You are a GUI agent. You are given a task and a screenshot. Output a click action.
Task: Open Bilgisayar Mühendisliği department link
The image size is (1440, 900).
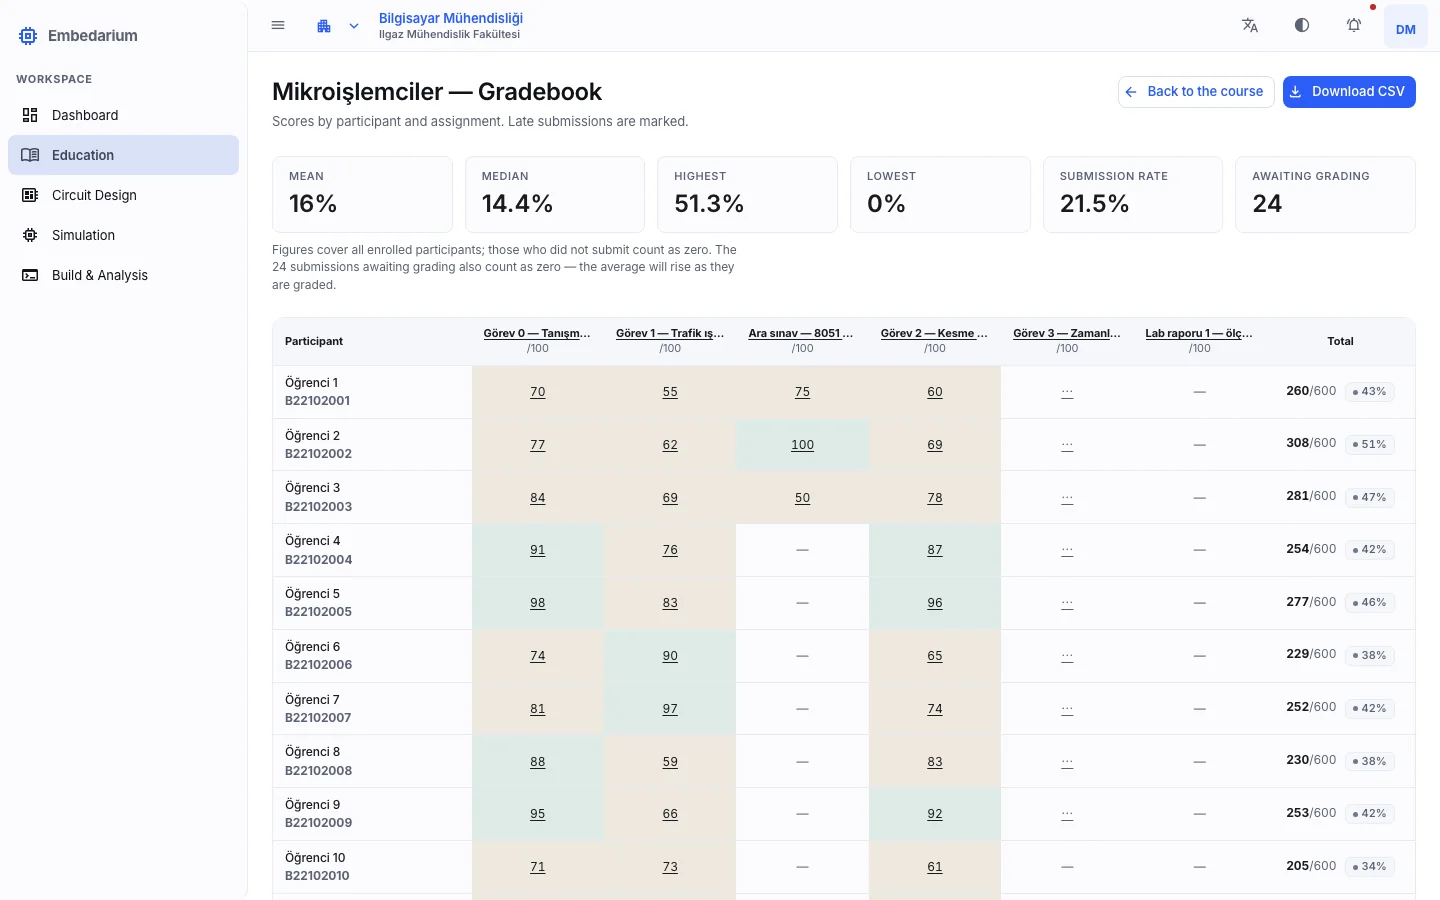(x=451, y=18)
